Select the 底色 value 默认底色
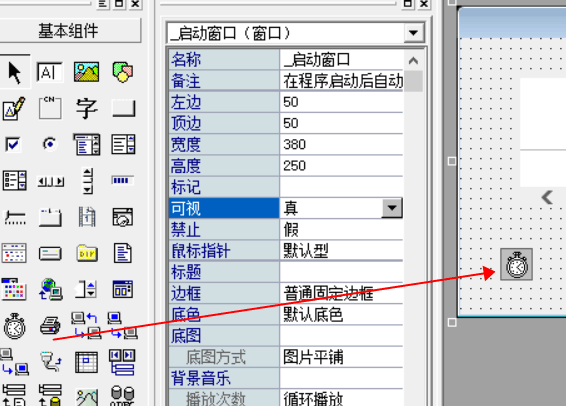This screenshot has width=566, height=406. [341, 315]
